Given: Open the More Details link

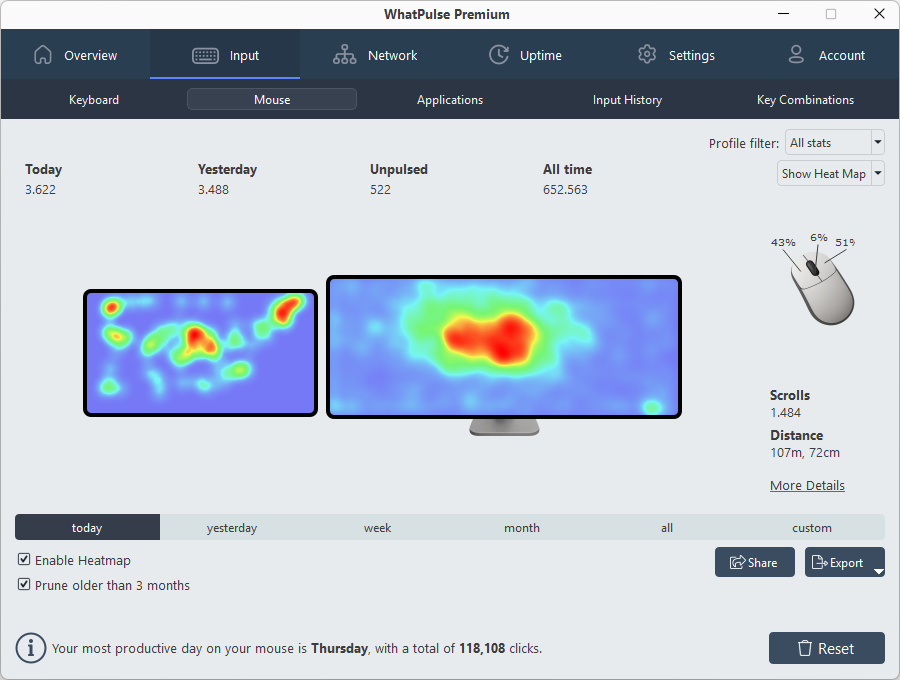Looking at the screenshot, I should coord(807,485).
